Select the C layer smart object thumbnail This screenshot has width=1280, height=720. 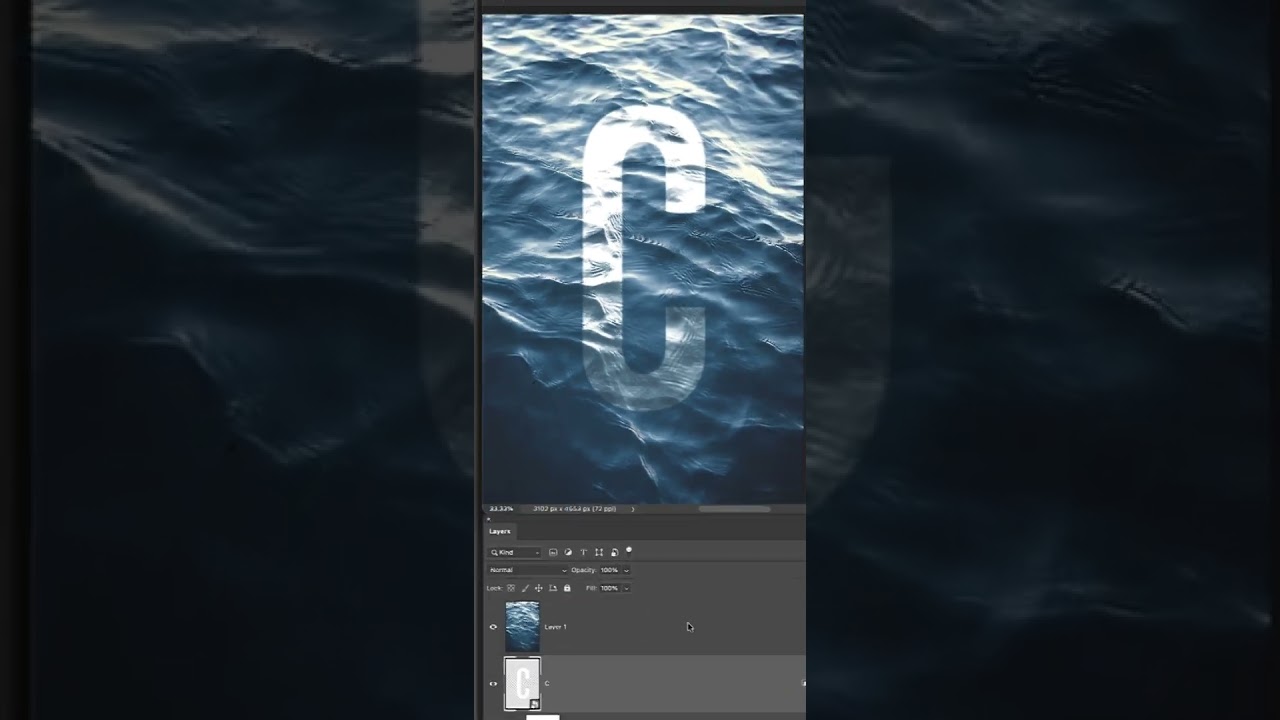pos(522,684)
